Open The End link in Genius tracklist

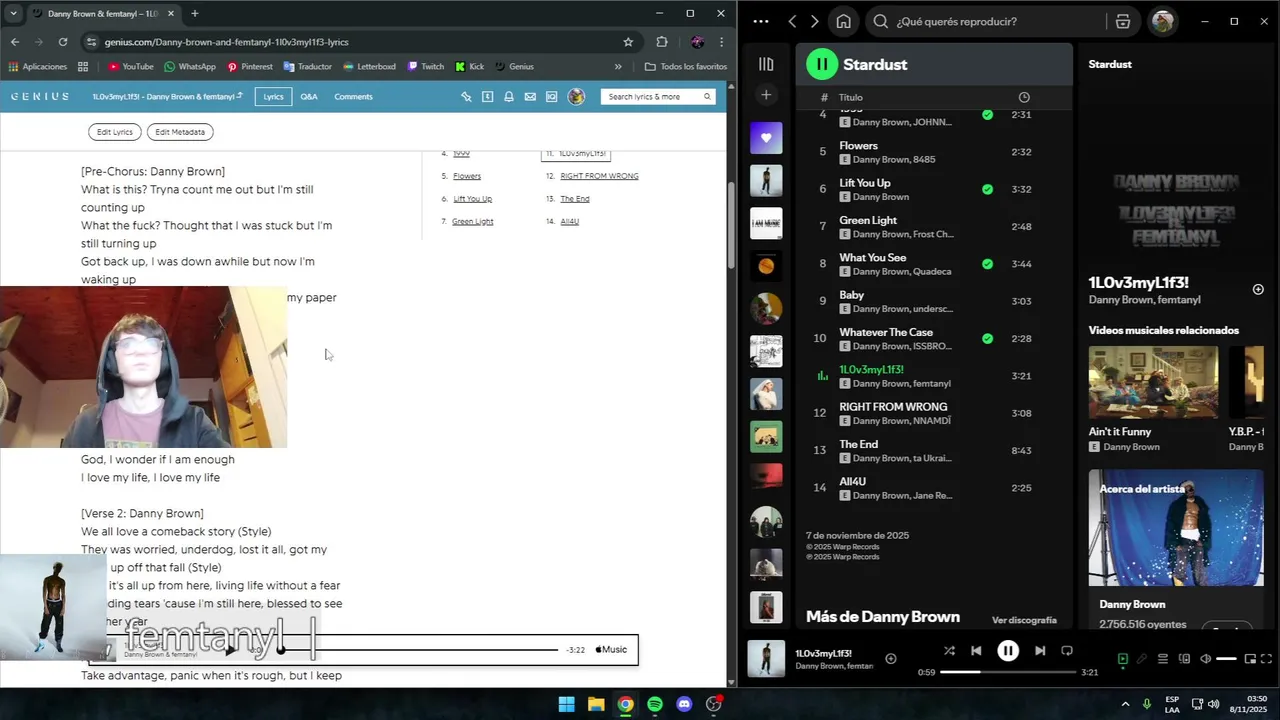pyautogui.click(x=575, y=199)
